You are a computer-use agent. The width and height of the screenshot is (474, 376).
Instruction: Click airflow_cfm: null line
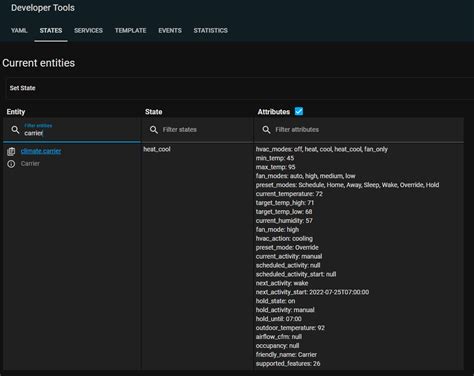point(279,337)
